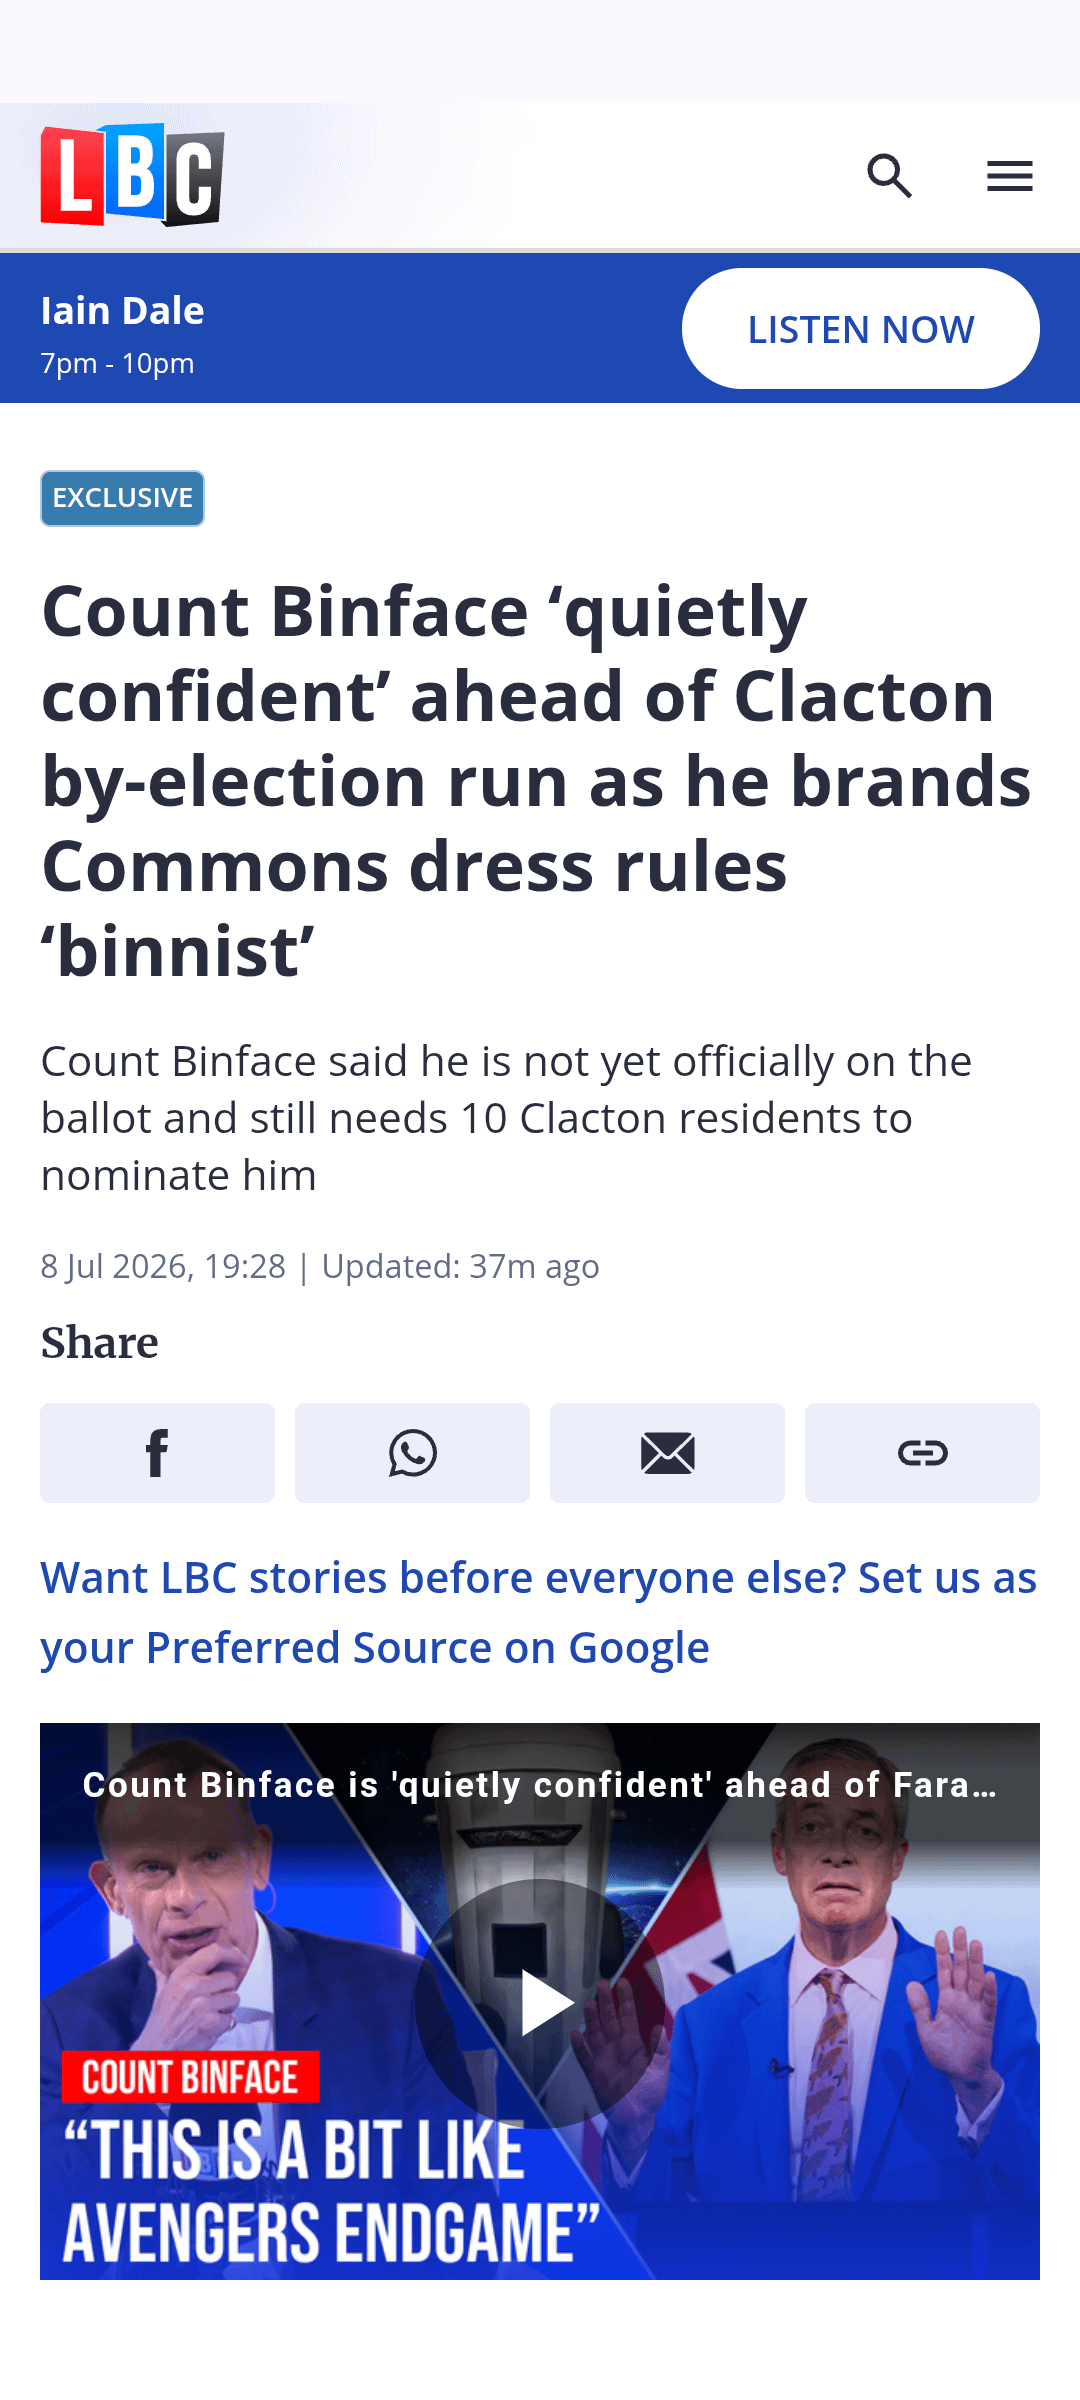Copy the article link
Screen dimensions: 1080x2400
pyautogui.click(x=922, y=1452)
